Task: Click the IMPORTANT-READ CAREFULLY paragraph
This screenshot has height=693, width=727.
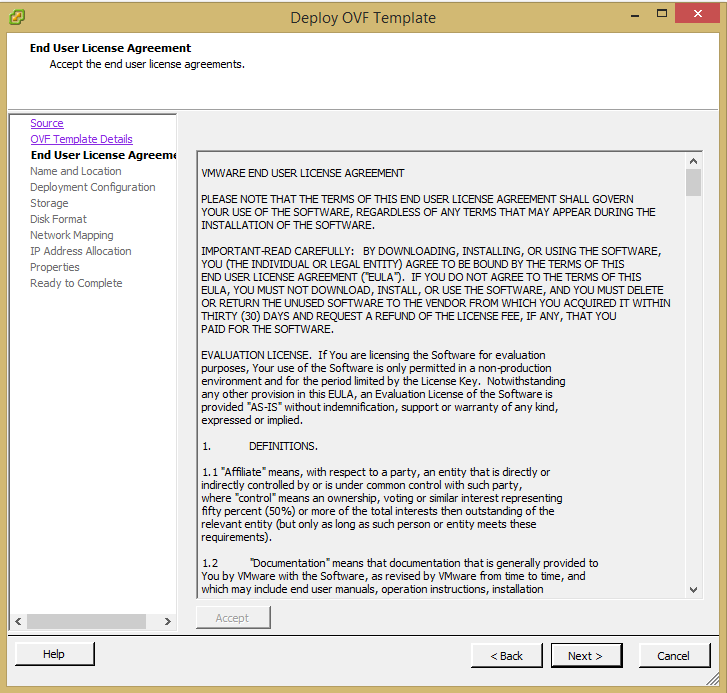Action: coord(436,290)
